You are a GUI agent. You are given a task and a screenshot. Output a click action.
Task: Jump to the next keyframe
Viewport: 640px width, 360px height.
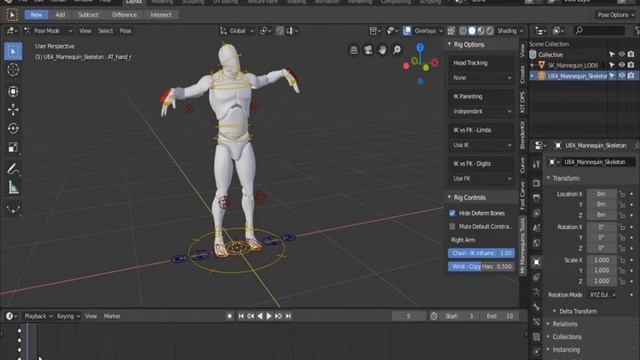point(278,316)
